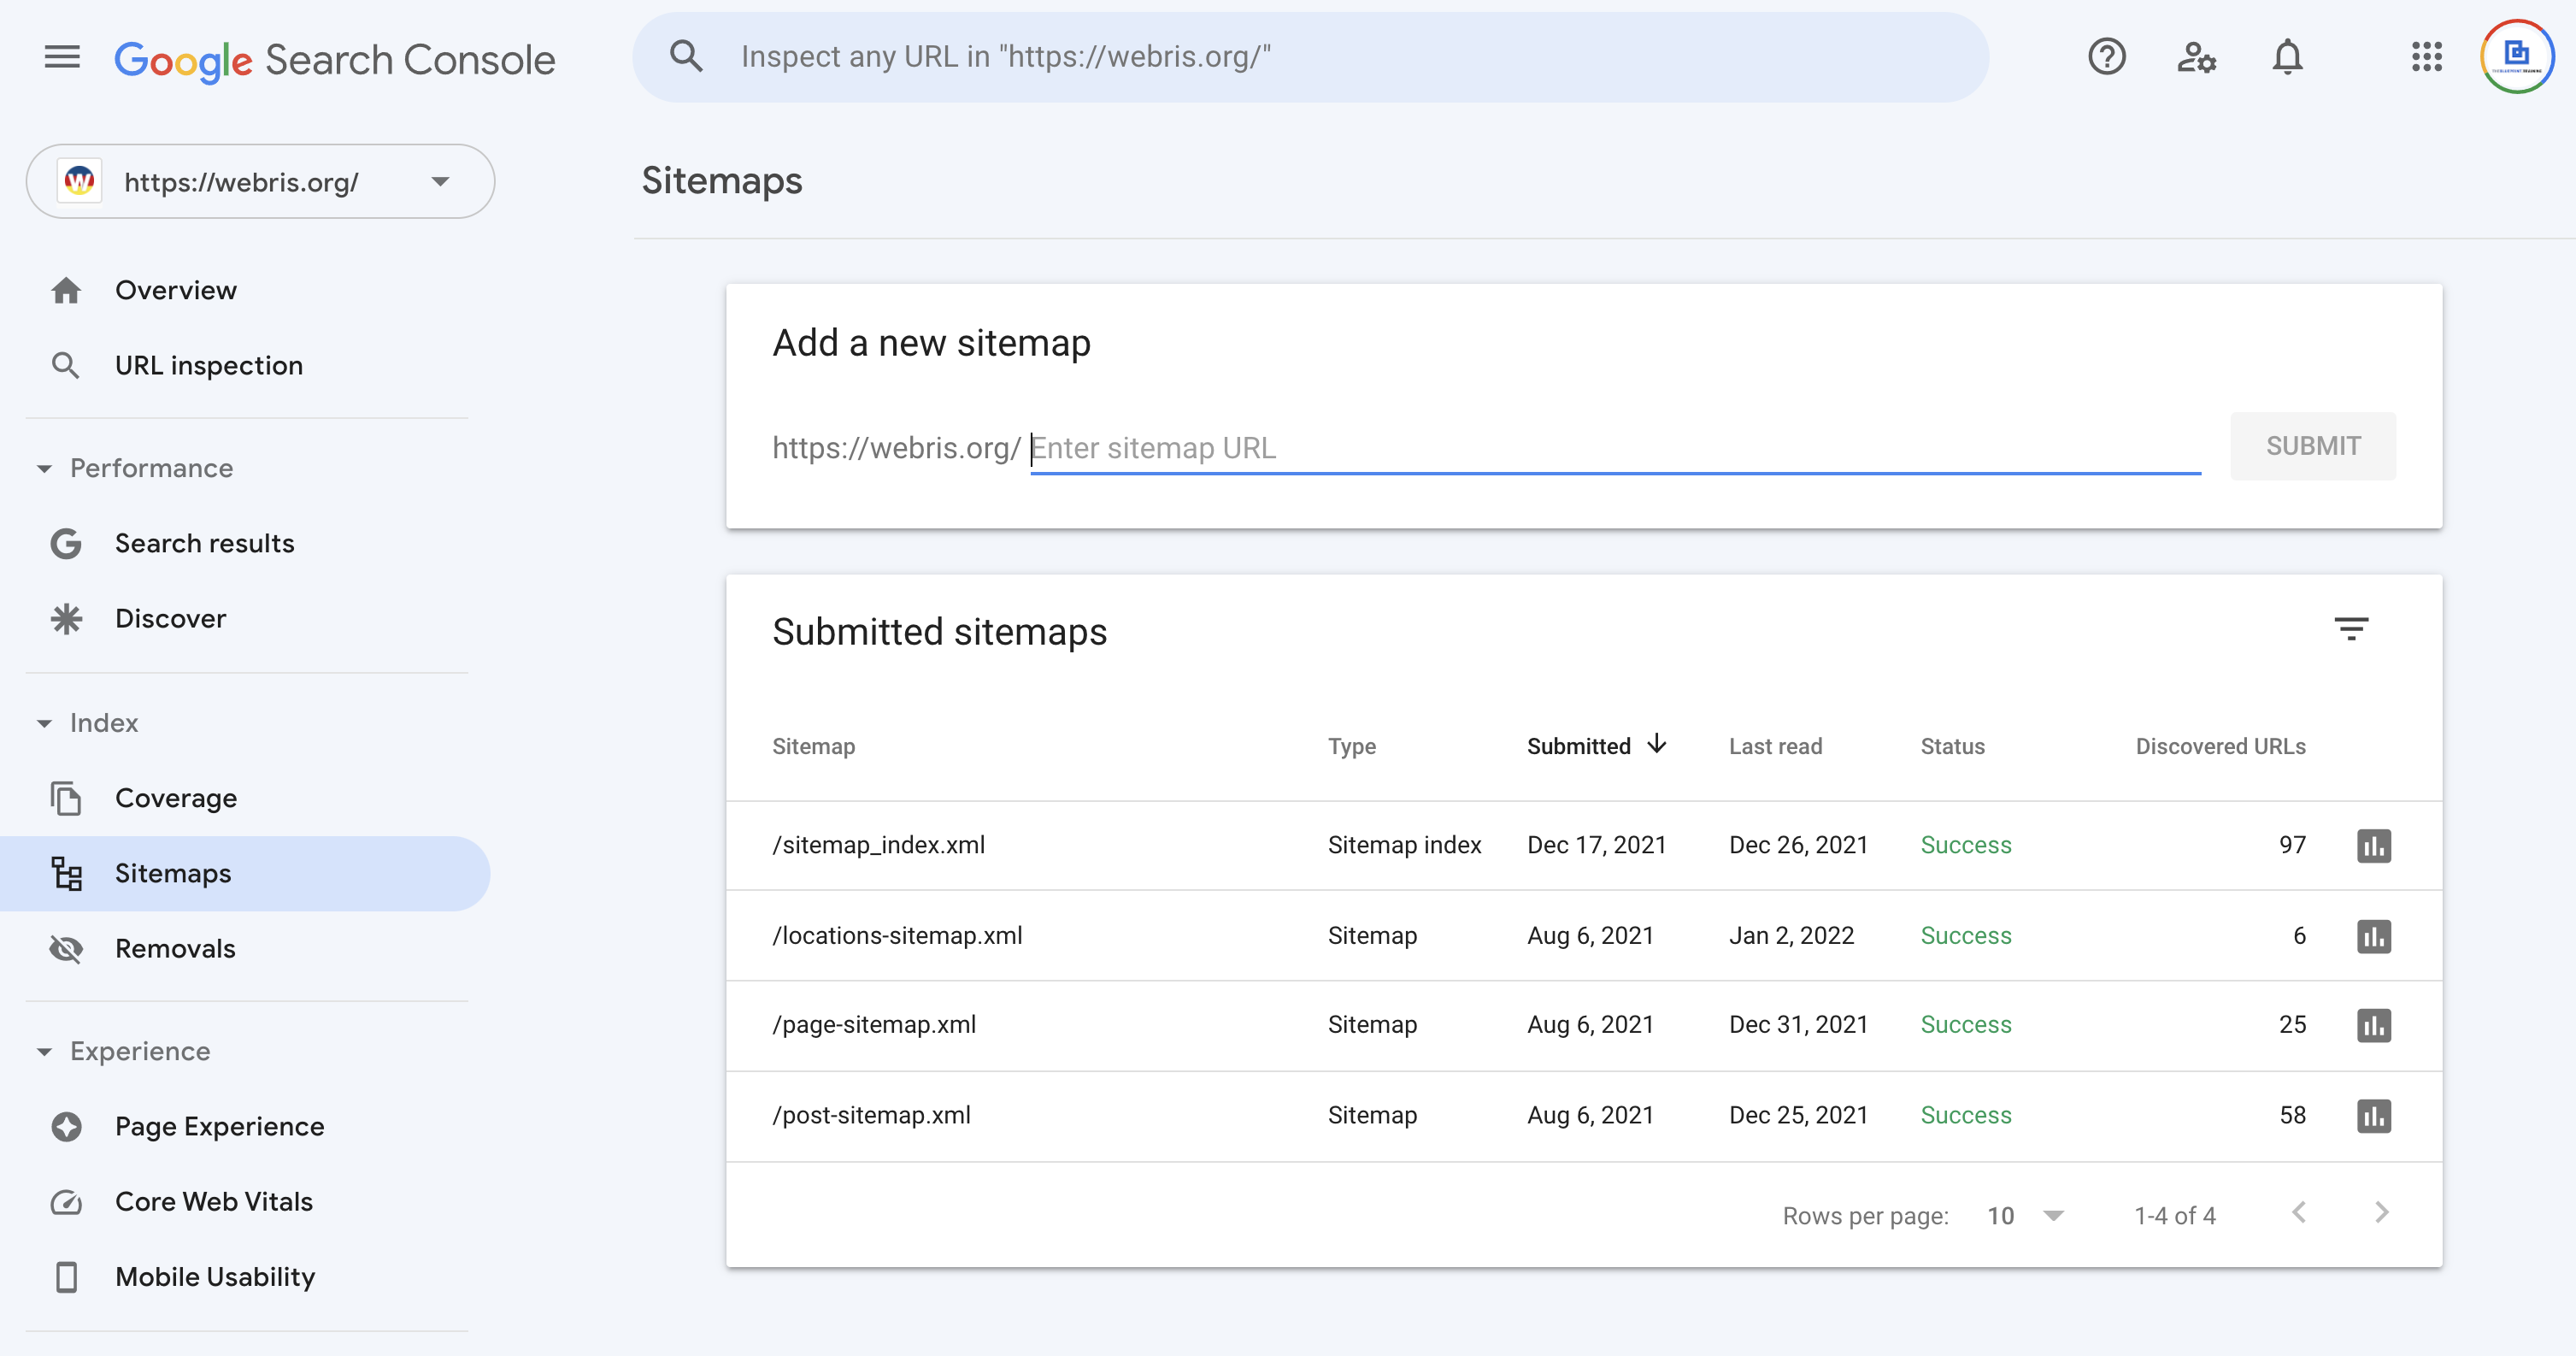This screenshot has height=1356, width=2576.
Task: Click Jan 2, 2022 last read date
Action: click(1791, 935)
